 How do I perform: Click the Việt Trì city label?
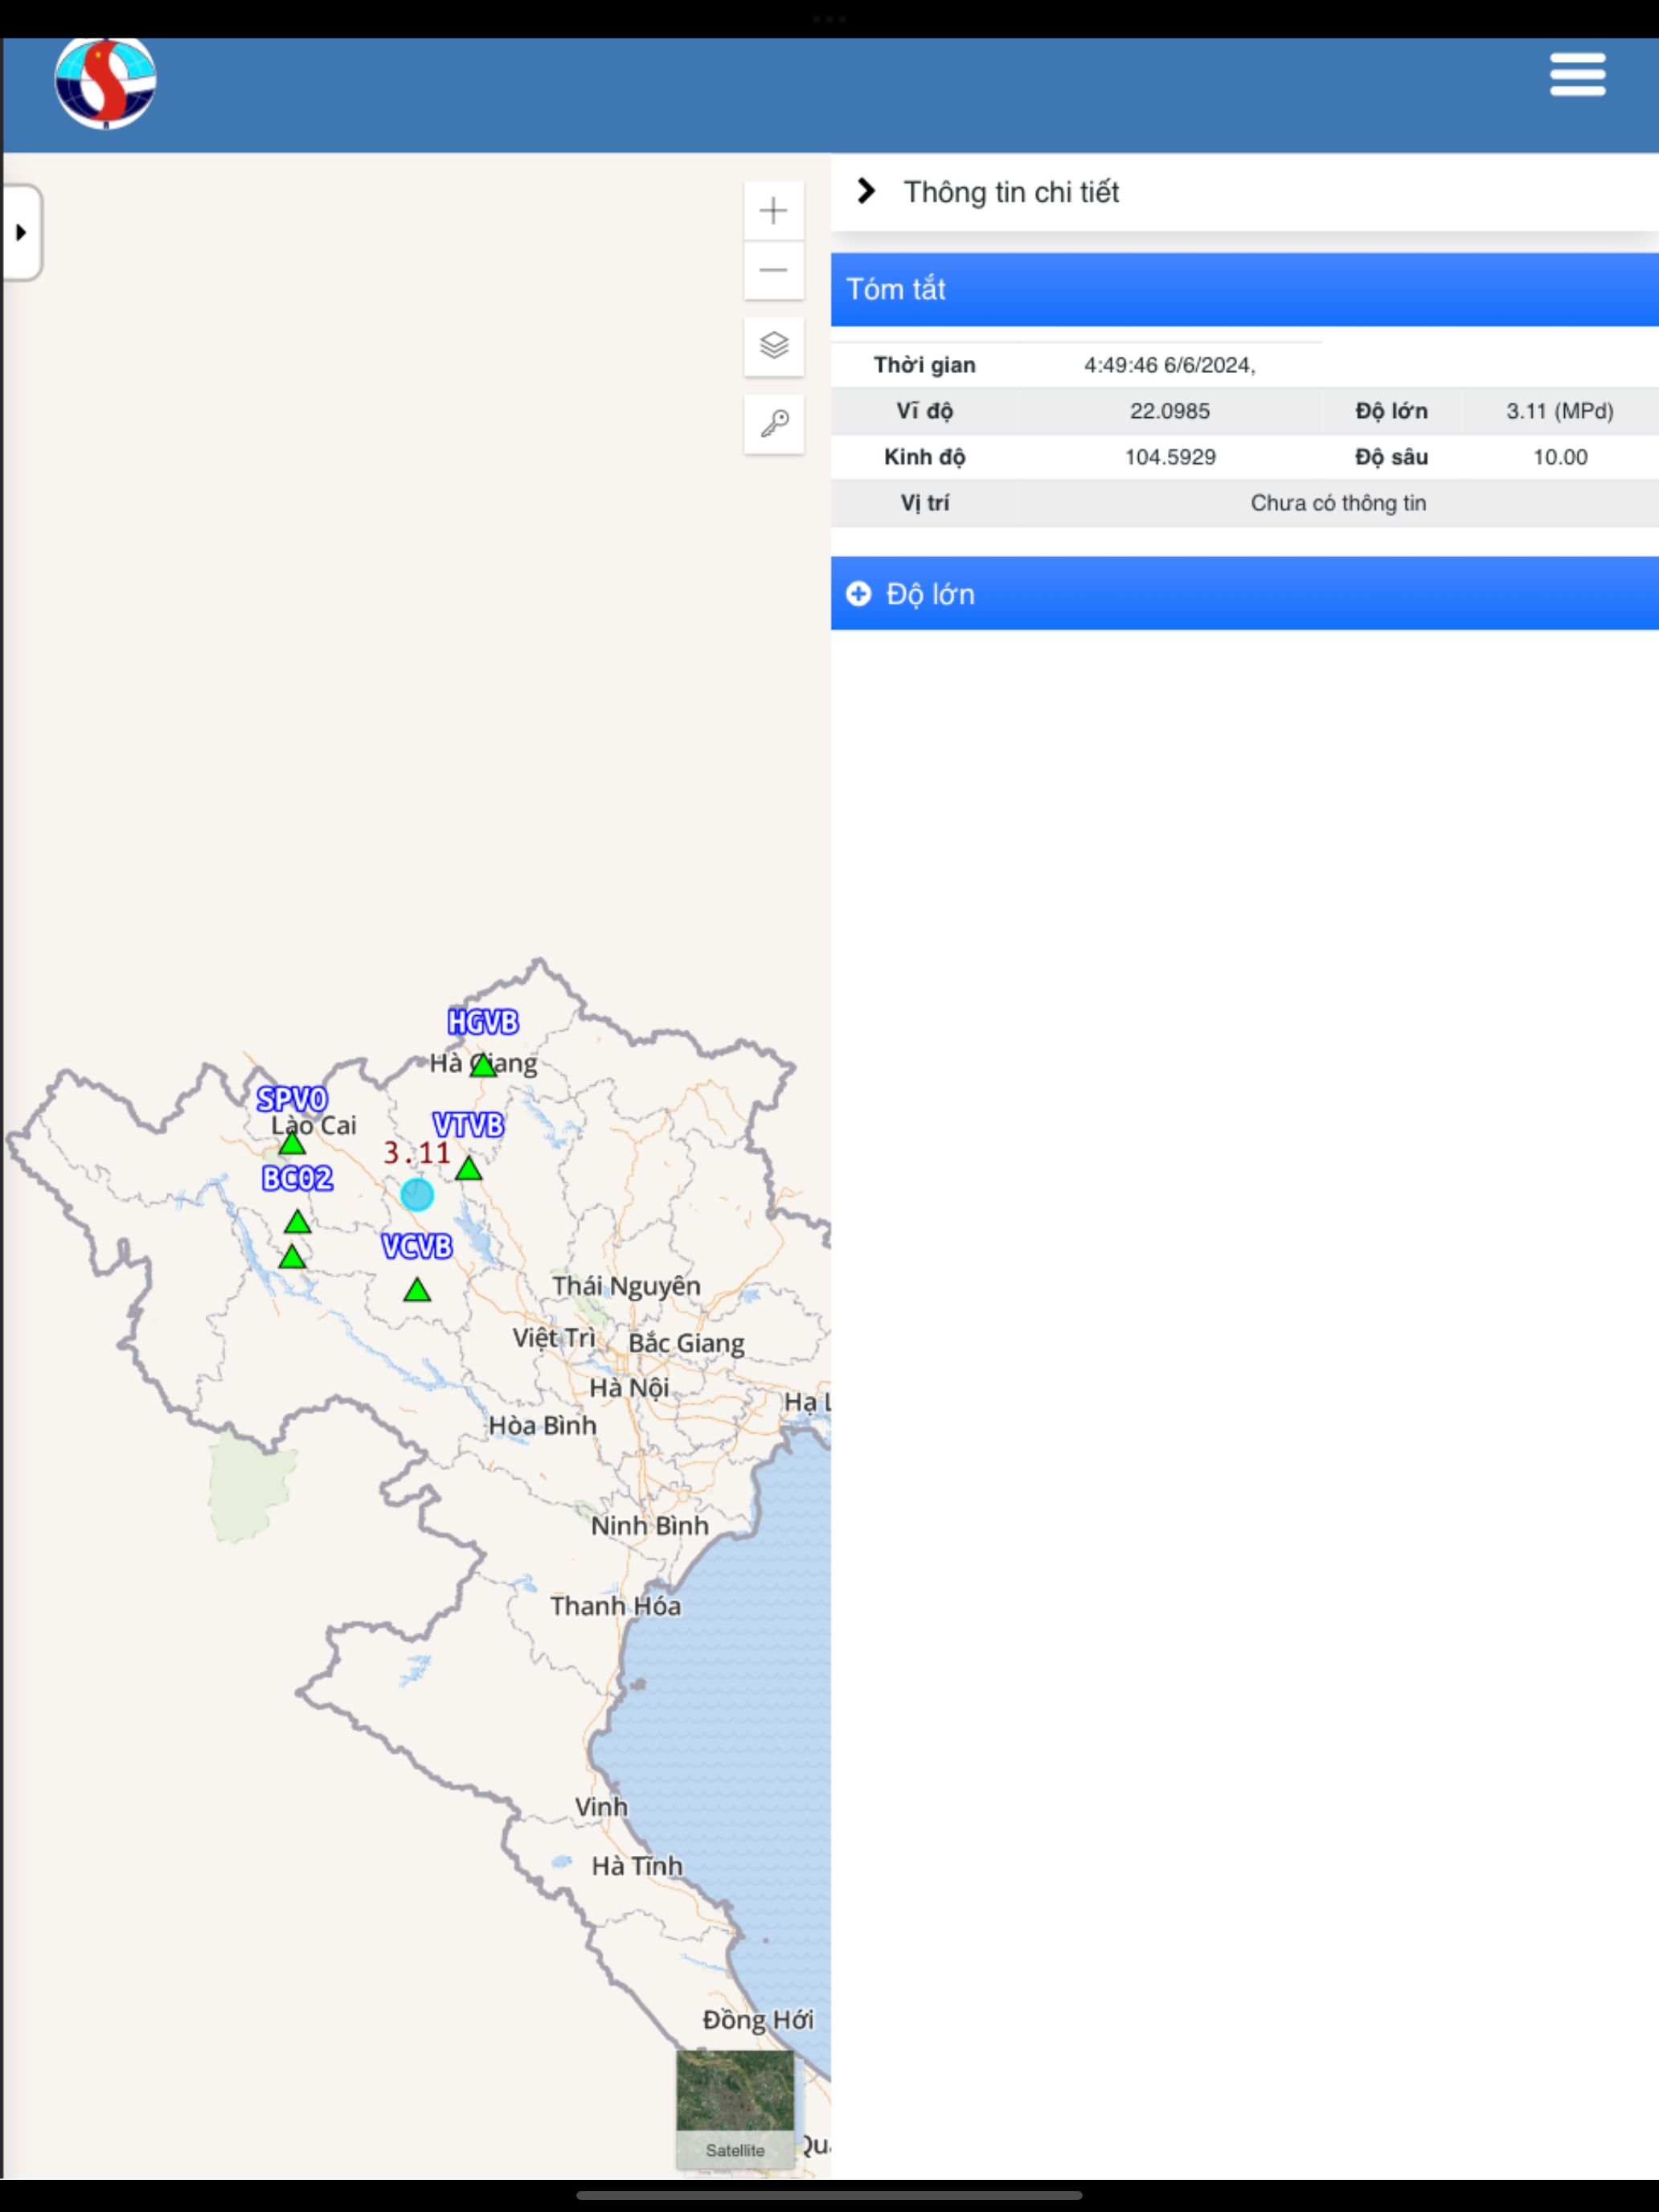point(554,1338)
